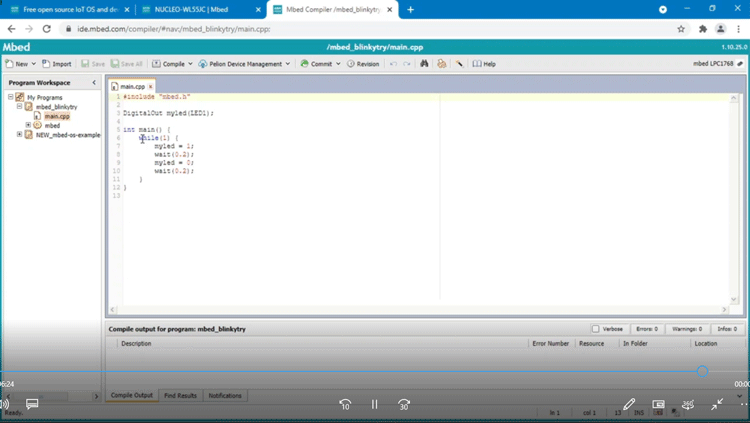
Task: Click the Save All toolbar button
Action: [127, 64]
